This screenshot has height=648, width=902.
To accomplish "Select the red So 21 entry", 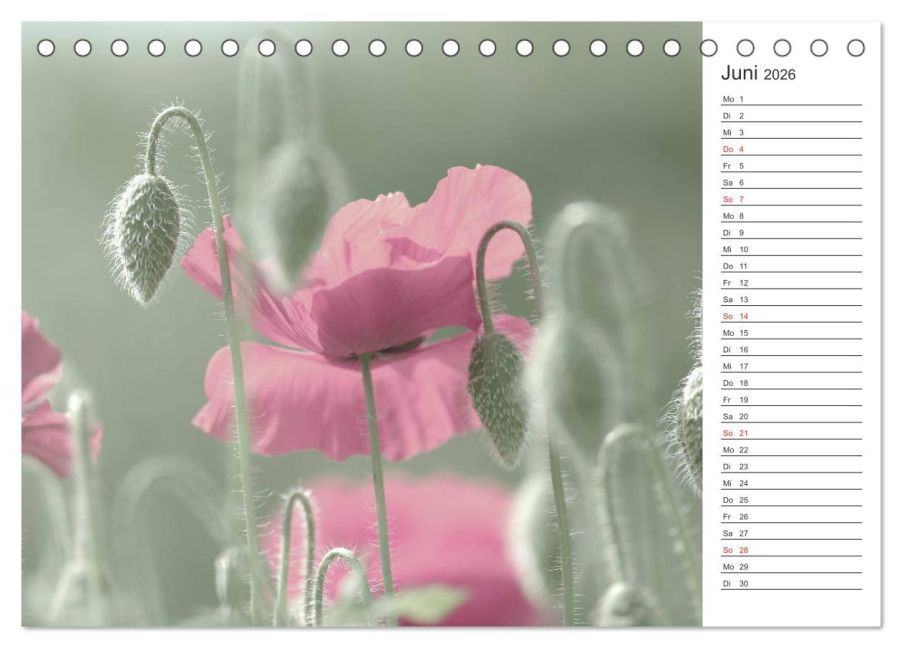I will click(792, 433).
